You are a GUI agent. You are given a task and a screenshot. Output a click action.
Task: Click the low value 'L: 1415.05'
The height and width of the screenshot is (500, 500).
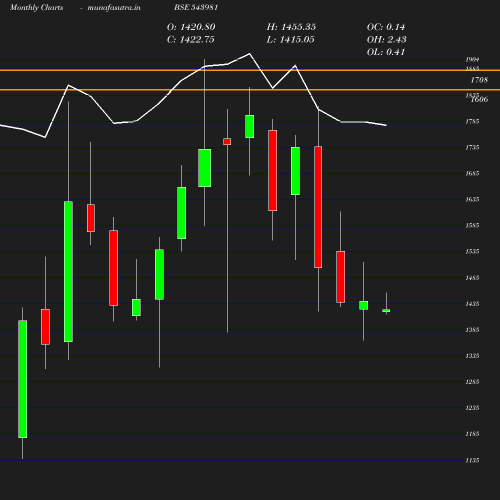[x=290, y=39]
